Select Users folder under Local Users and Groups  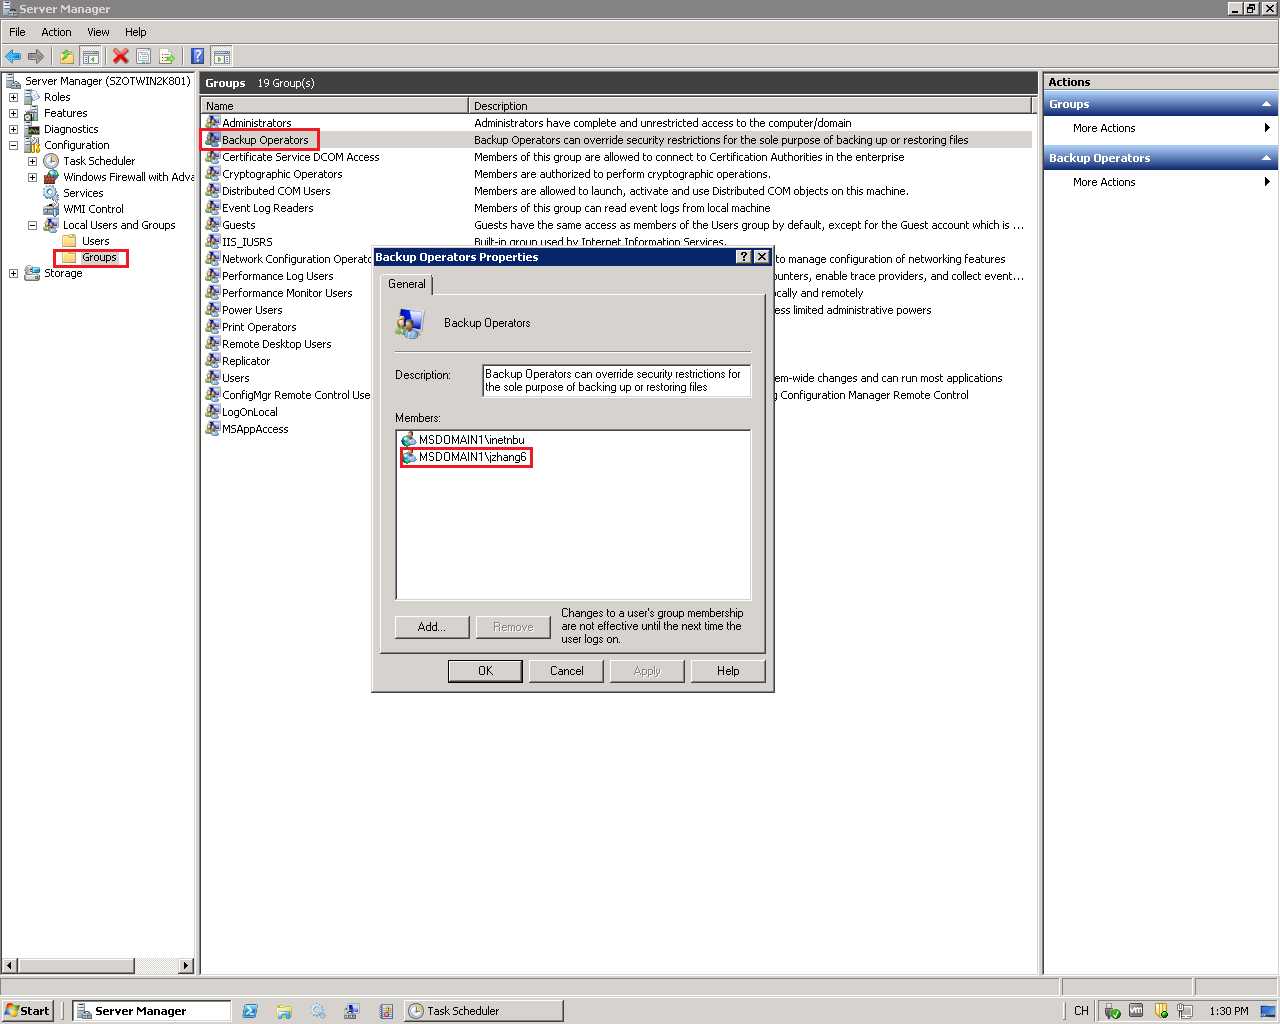95,241
